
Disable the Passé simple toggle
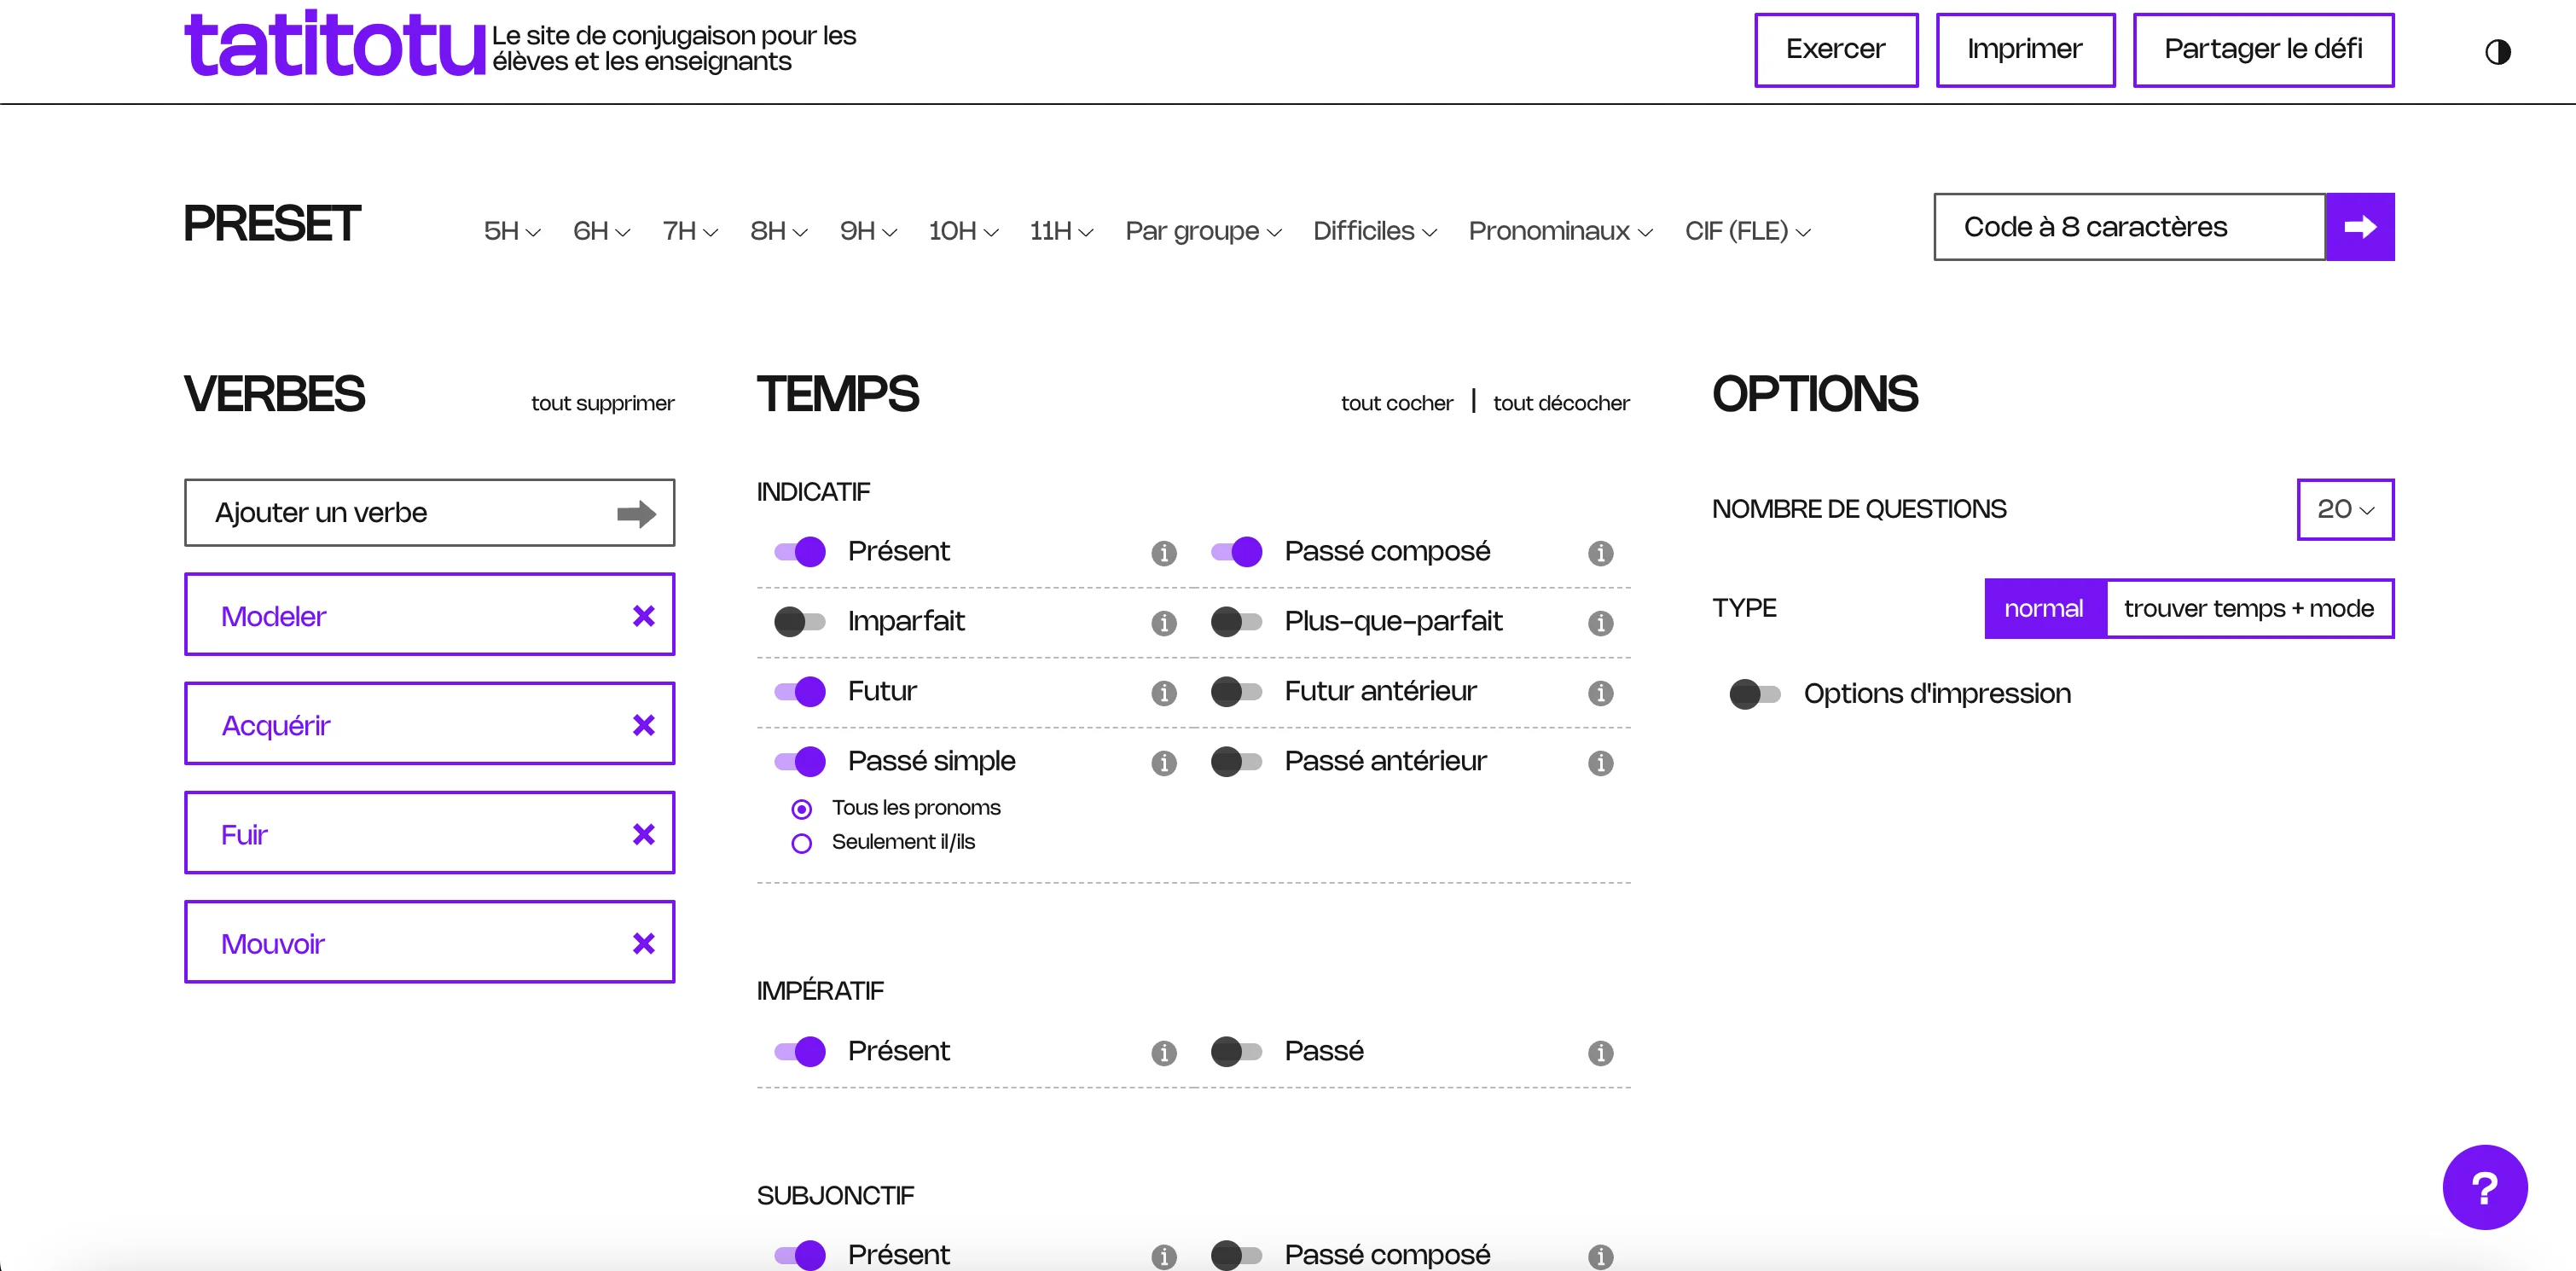pos(799,762)
